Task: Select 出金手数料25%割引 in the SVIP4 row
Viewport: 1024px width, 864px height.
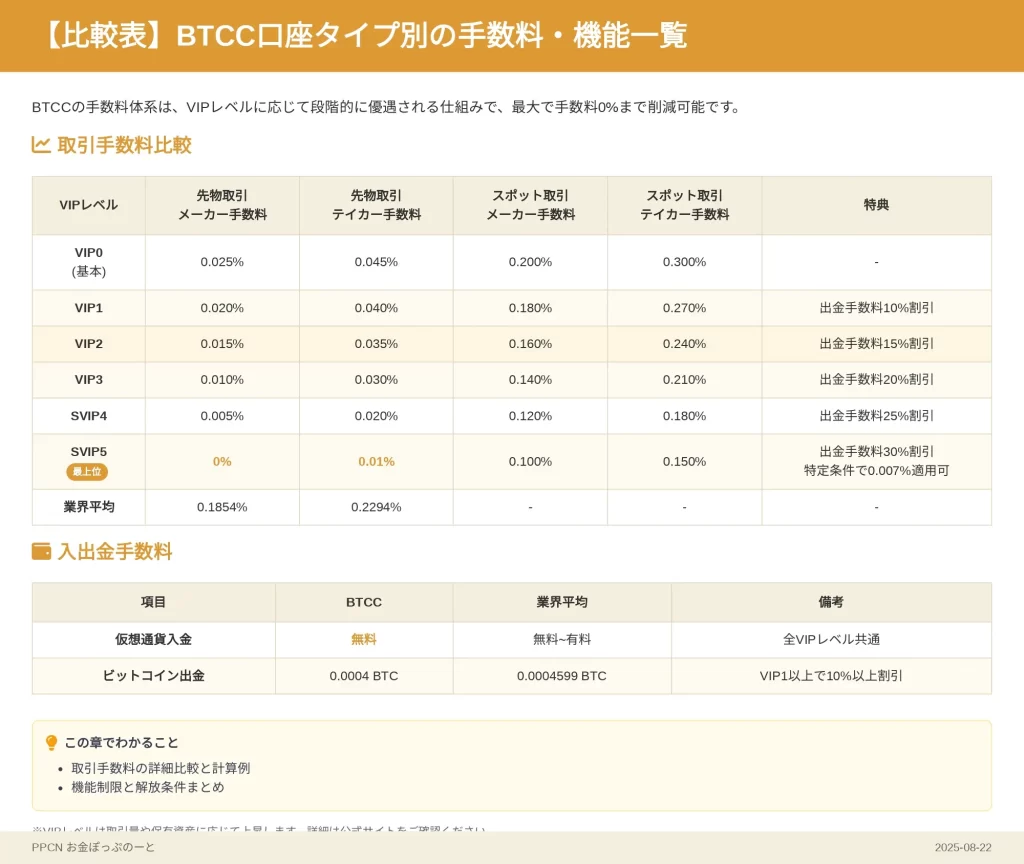Action: coord(876,415)
